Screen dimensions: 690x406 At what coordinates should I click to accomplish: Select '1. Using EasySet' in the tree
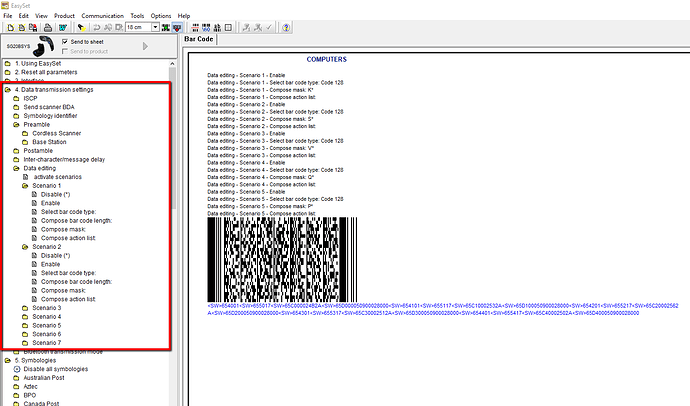[38, 63]
